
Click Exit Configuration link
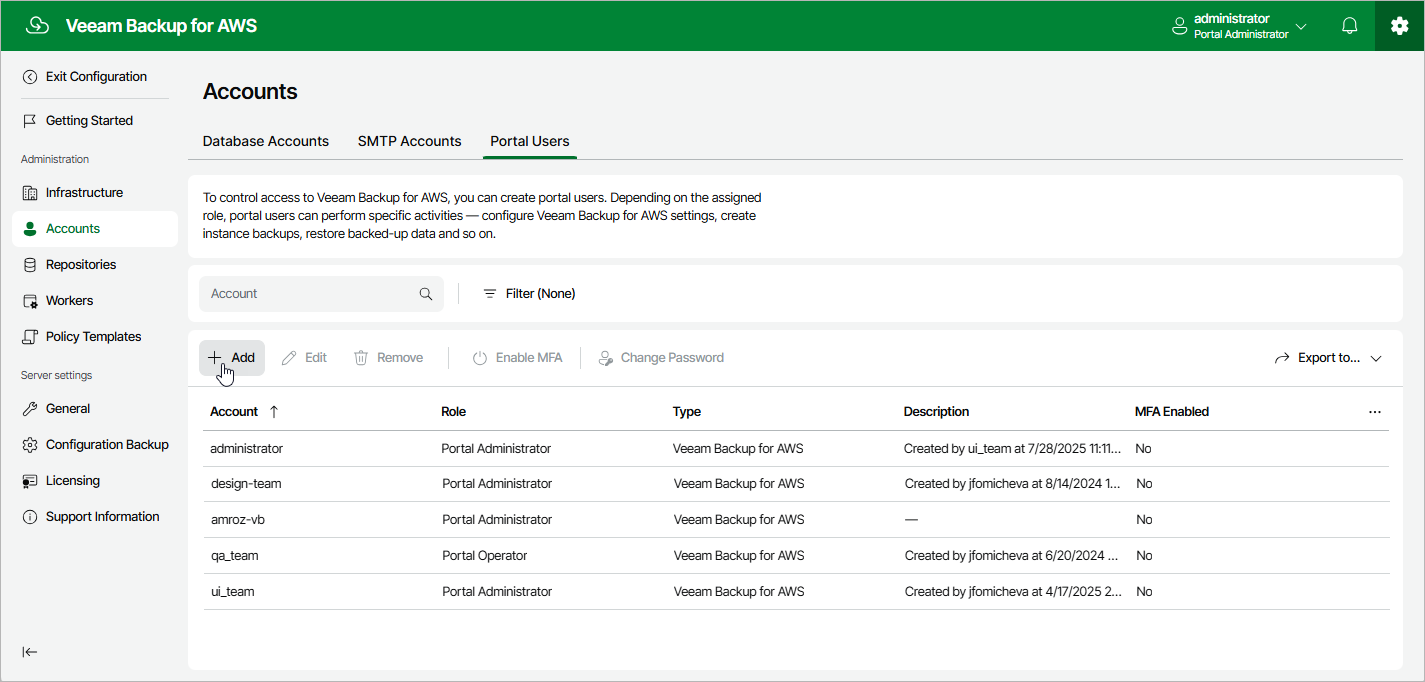[x=96, y=77]
